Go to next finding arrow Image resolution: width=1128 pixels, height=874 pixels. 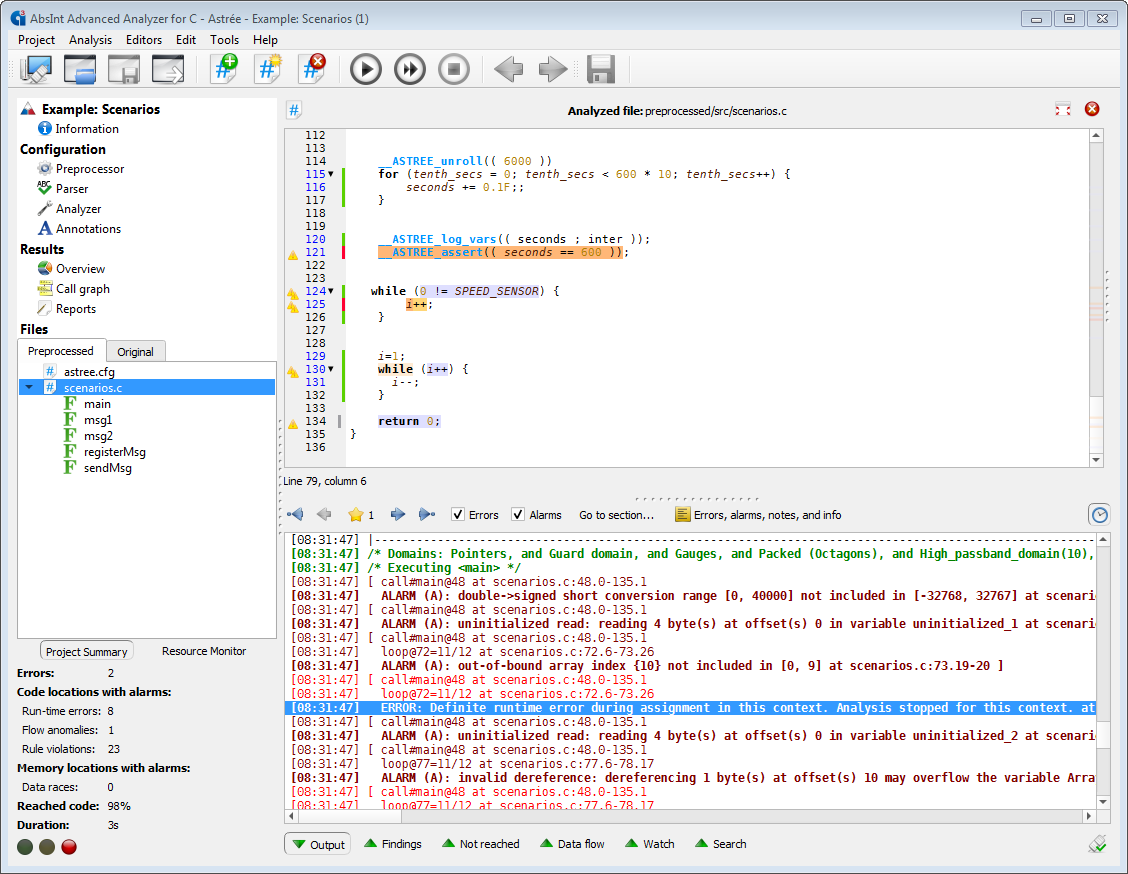tap(398, 514)
